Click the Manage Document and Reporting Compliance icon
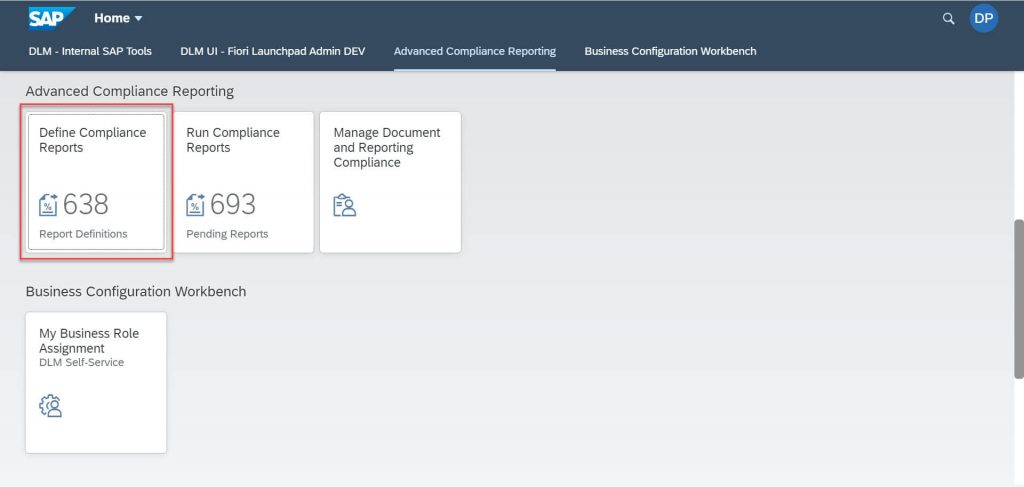 [344, 205]
